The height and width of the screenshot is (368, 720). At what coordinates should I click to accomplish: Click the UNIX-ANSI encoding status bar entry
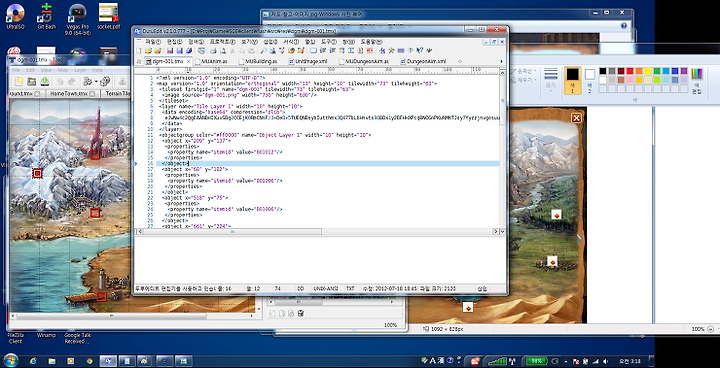pos(326,289)
